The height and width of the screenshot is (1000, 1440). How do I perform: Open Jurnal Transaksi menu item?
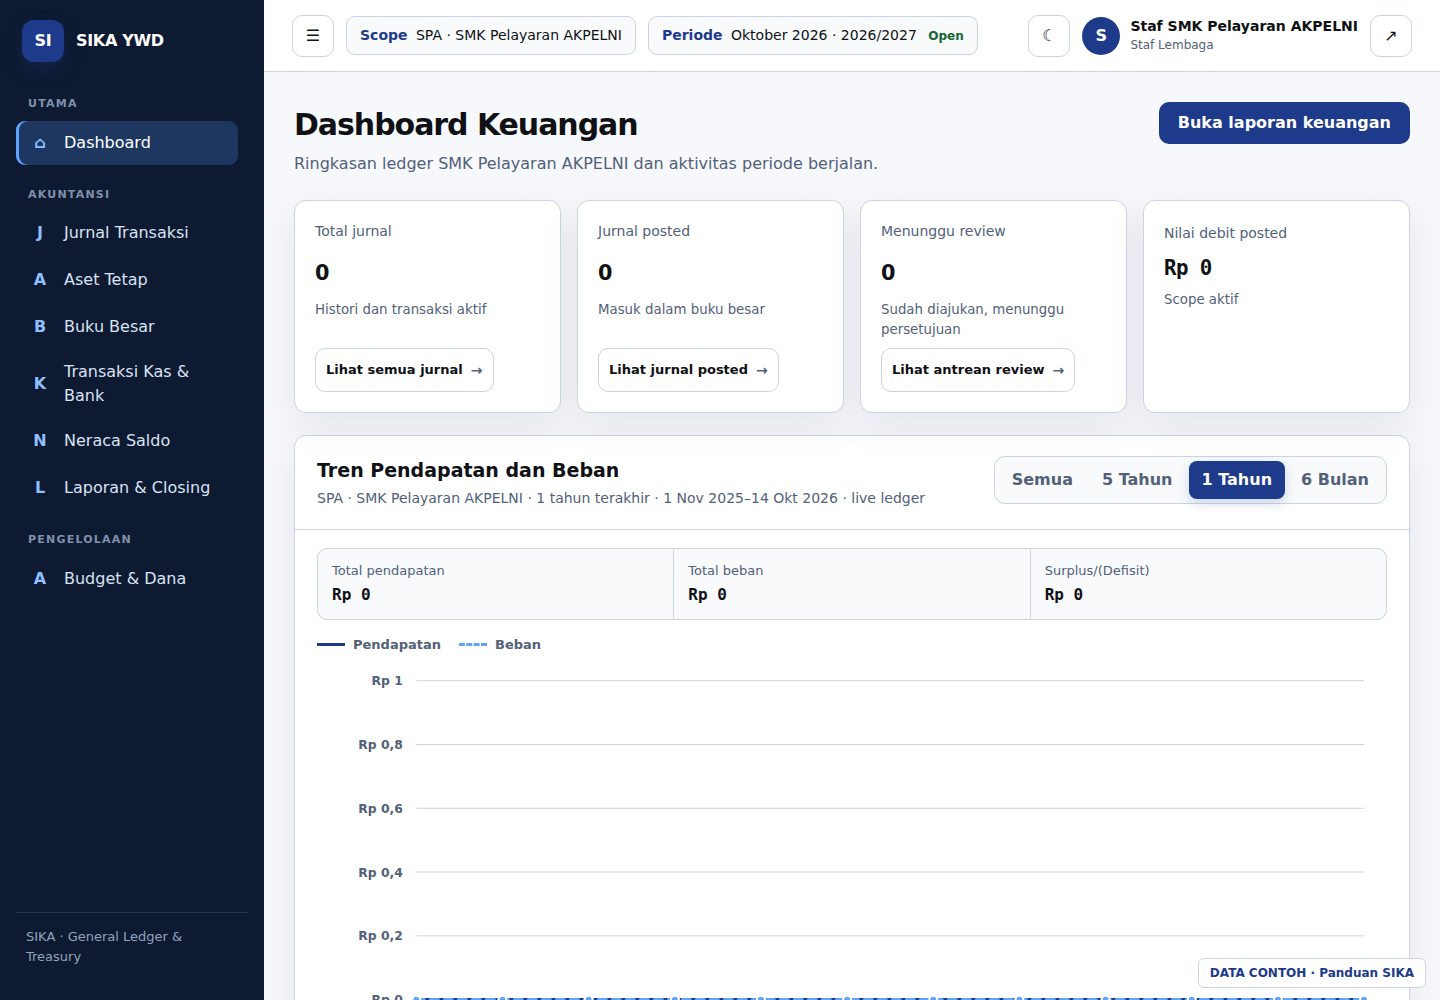[127, 233]
